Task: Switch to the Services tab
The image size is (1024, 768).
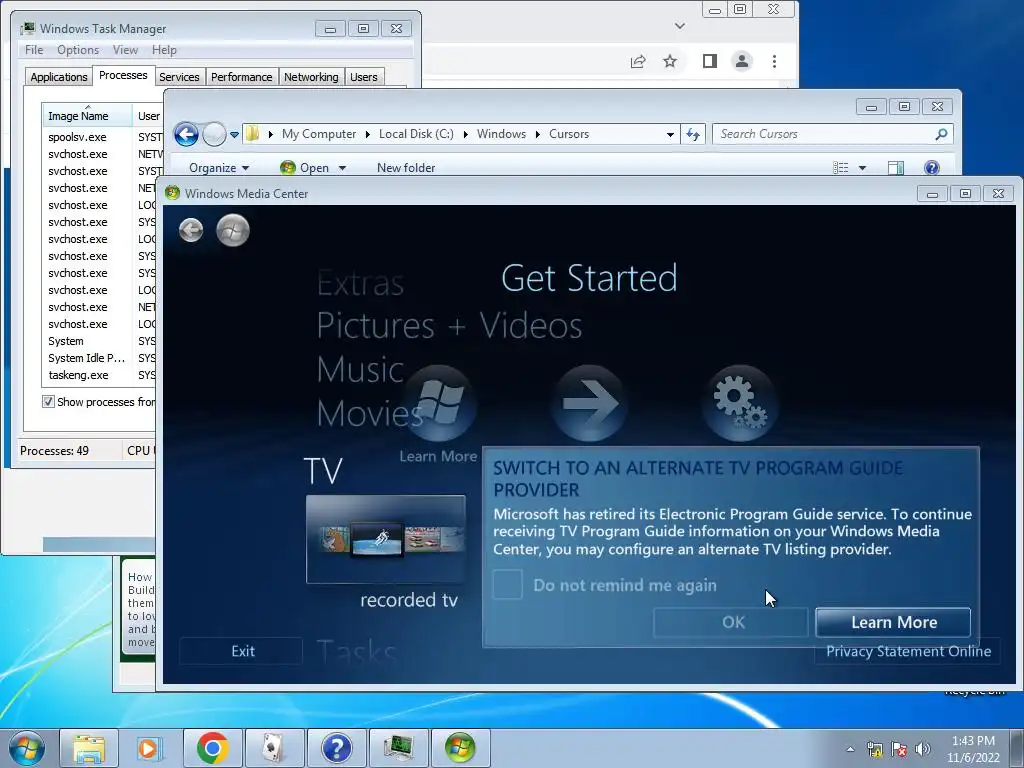Action: [179, 77]
